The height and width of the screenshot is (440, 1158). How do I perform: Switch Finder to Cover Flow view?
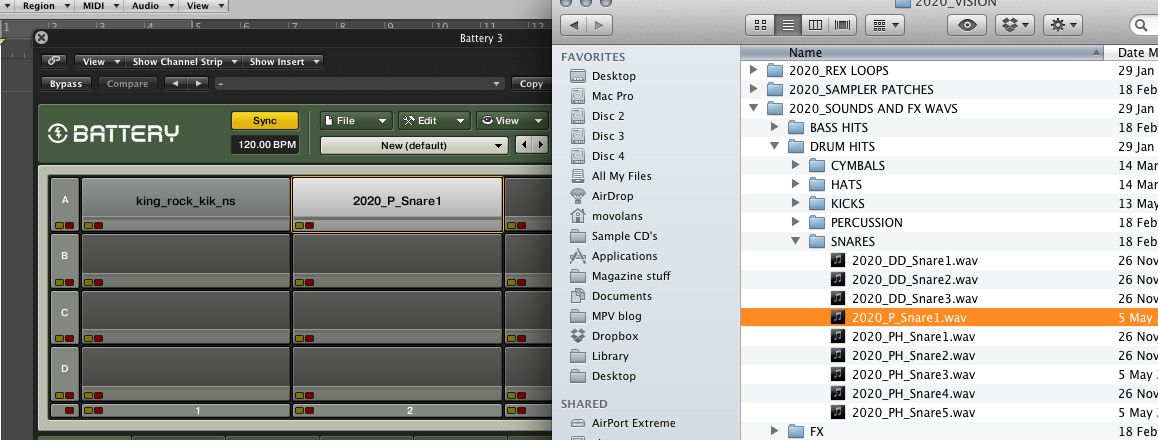tap(842, 25)
